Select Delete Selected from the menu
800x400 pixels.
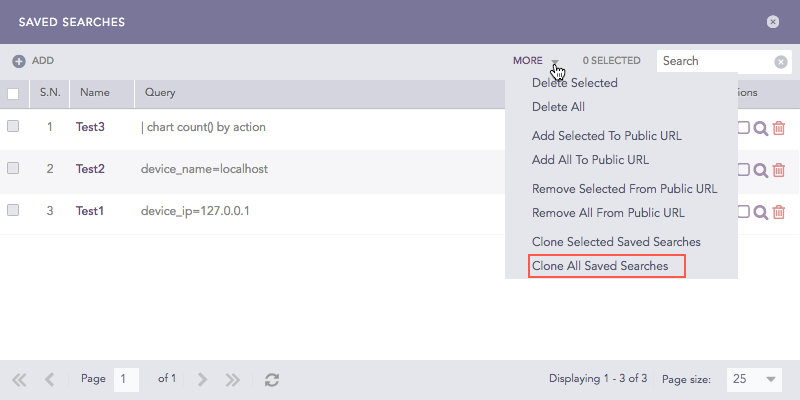tap(574, 83)
